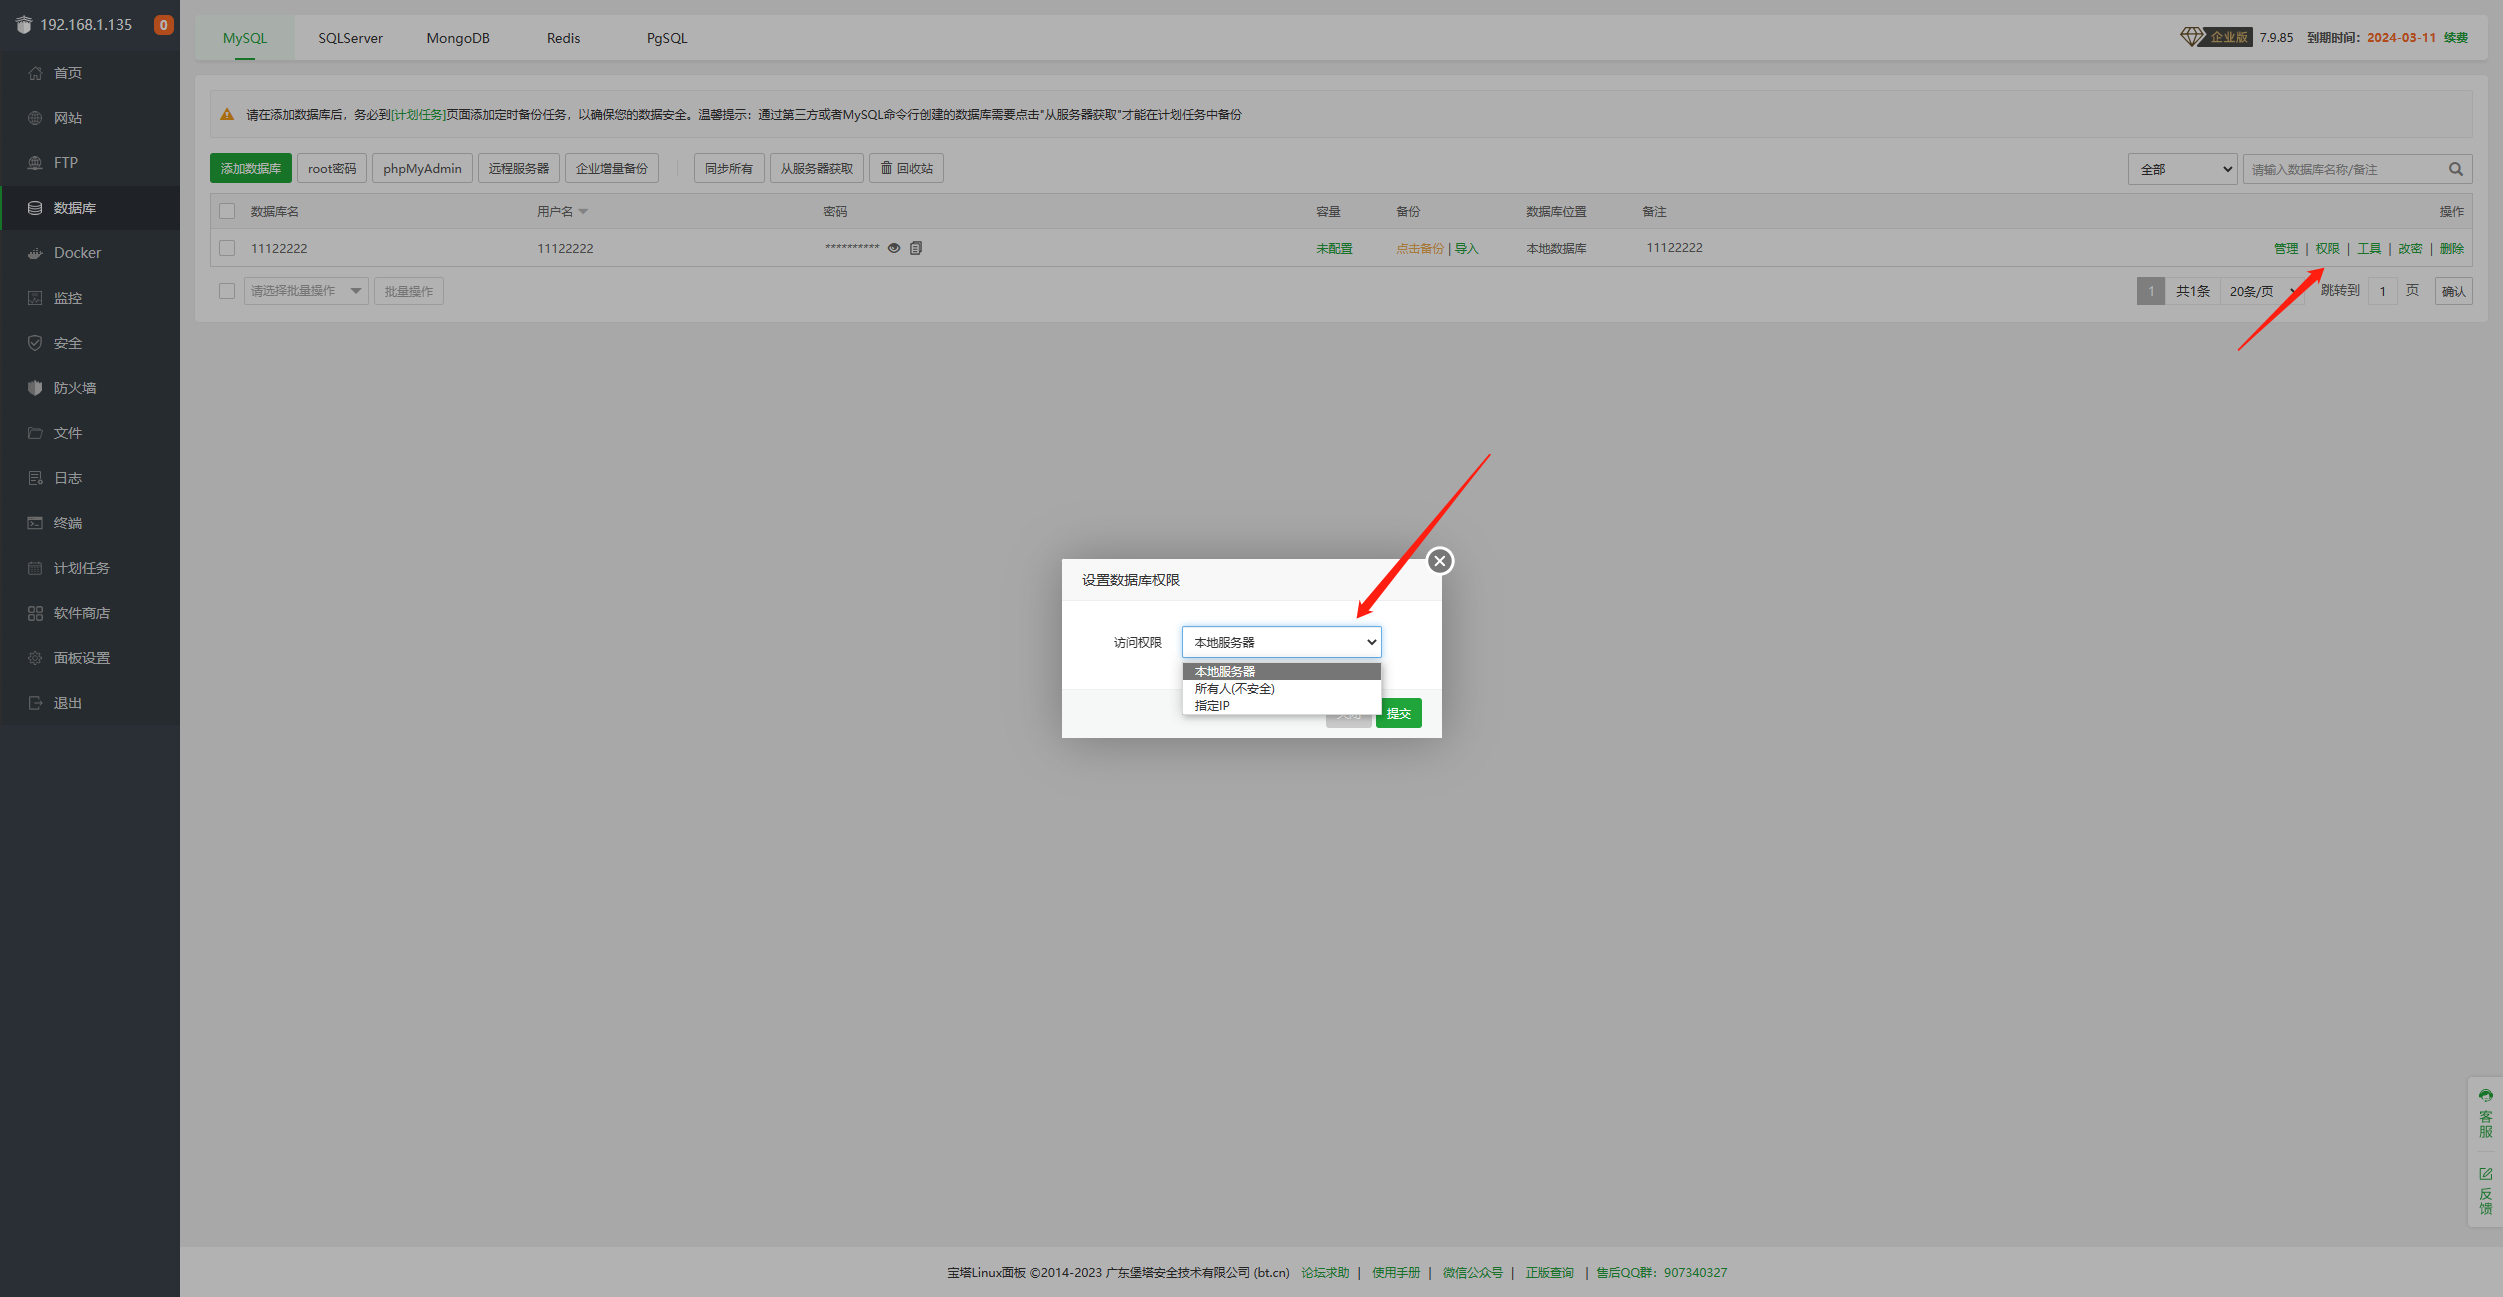Screen dimensions: 2503x1297
Task: Open the 反馈 feedback widget
Action: click(2485, 1190)
